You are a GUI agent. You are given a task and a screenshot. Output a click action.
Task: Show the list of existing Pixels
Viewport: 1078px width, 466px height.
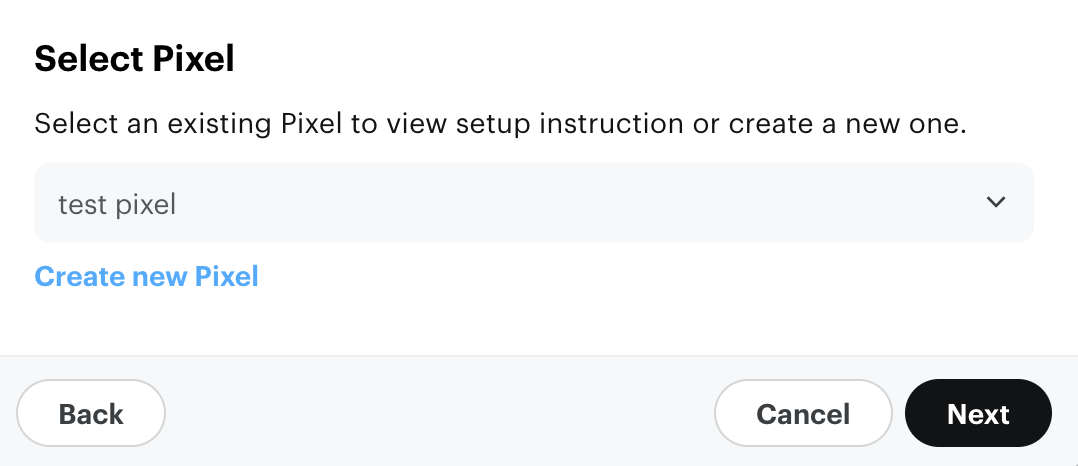(x=533, y=203)
